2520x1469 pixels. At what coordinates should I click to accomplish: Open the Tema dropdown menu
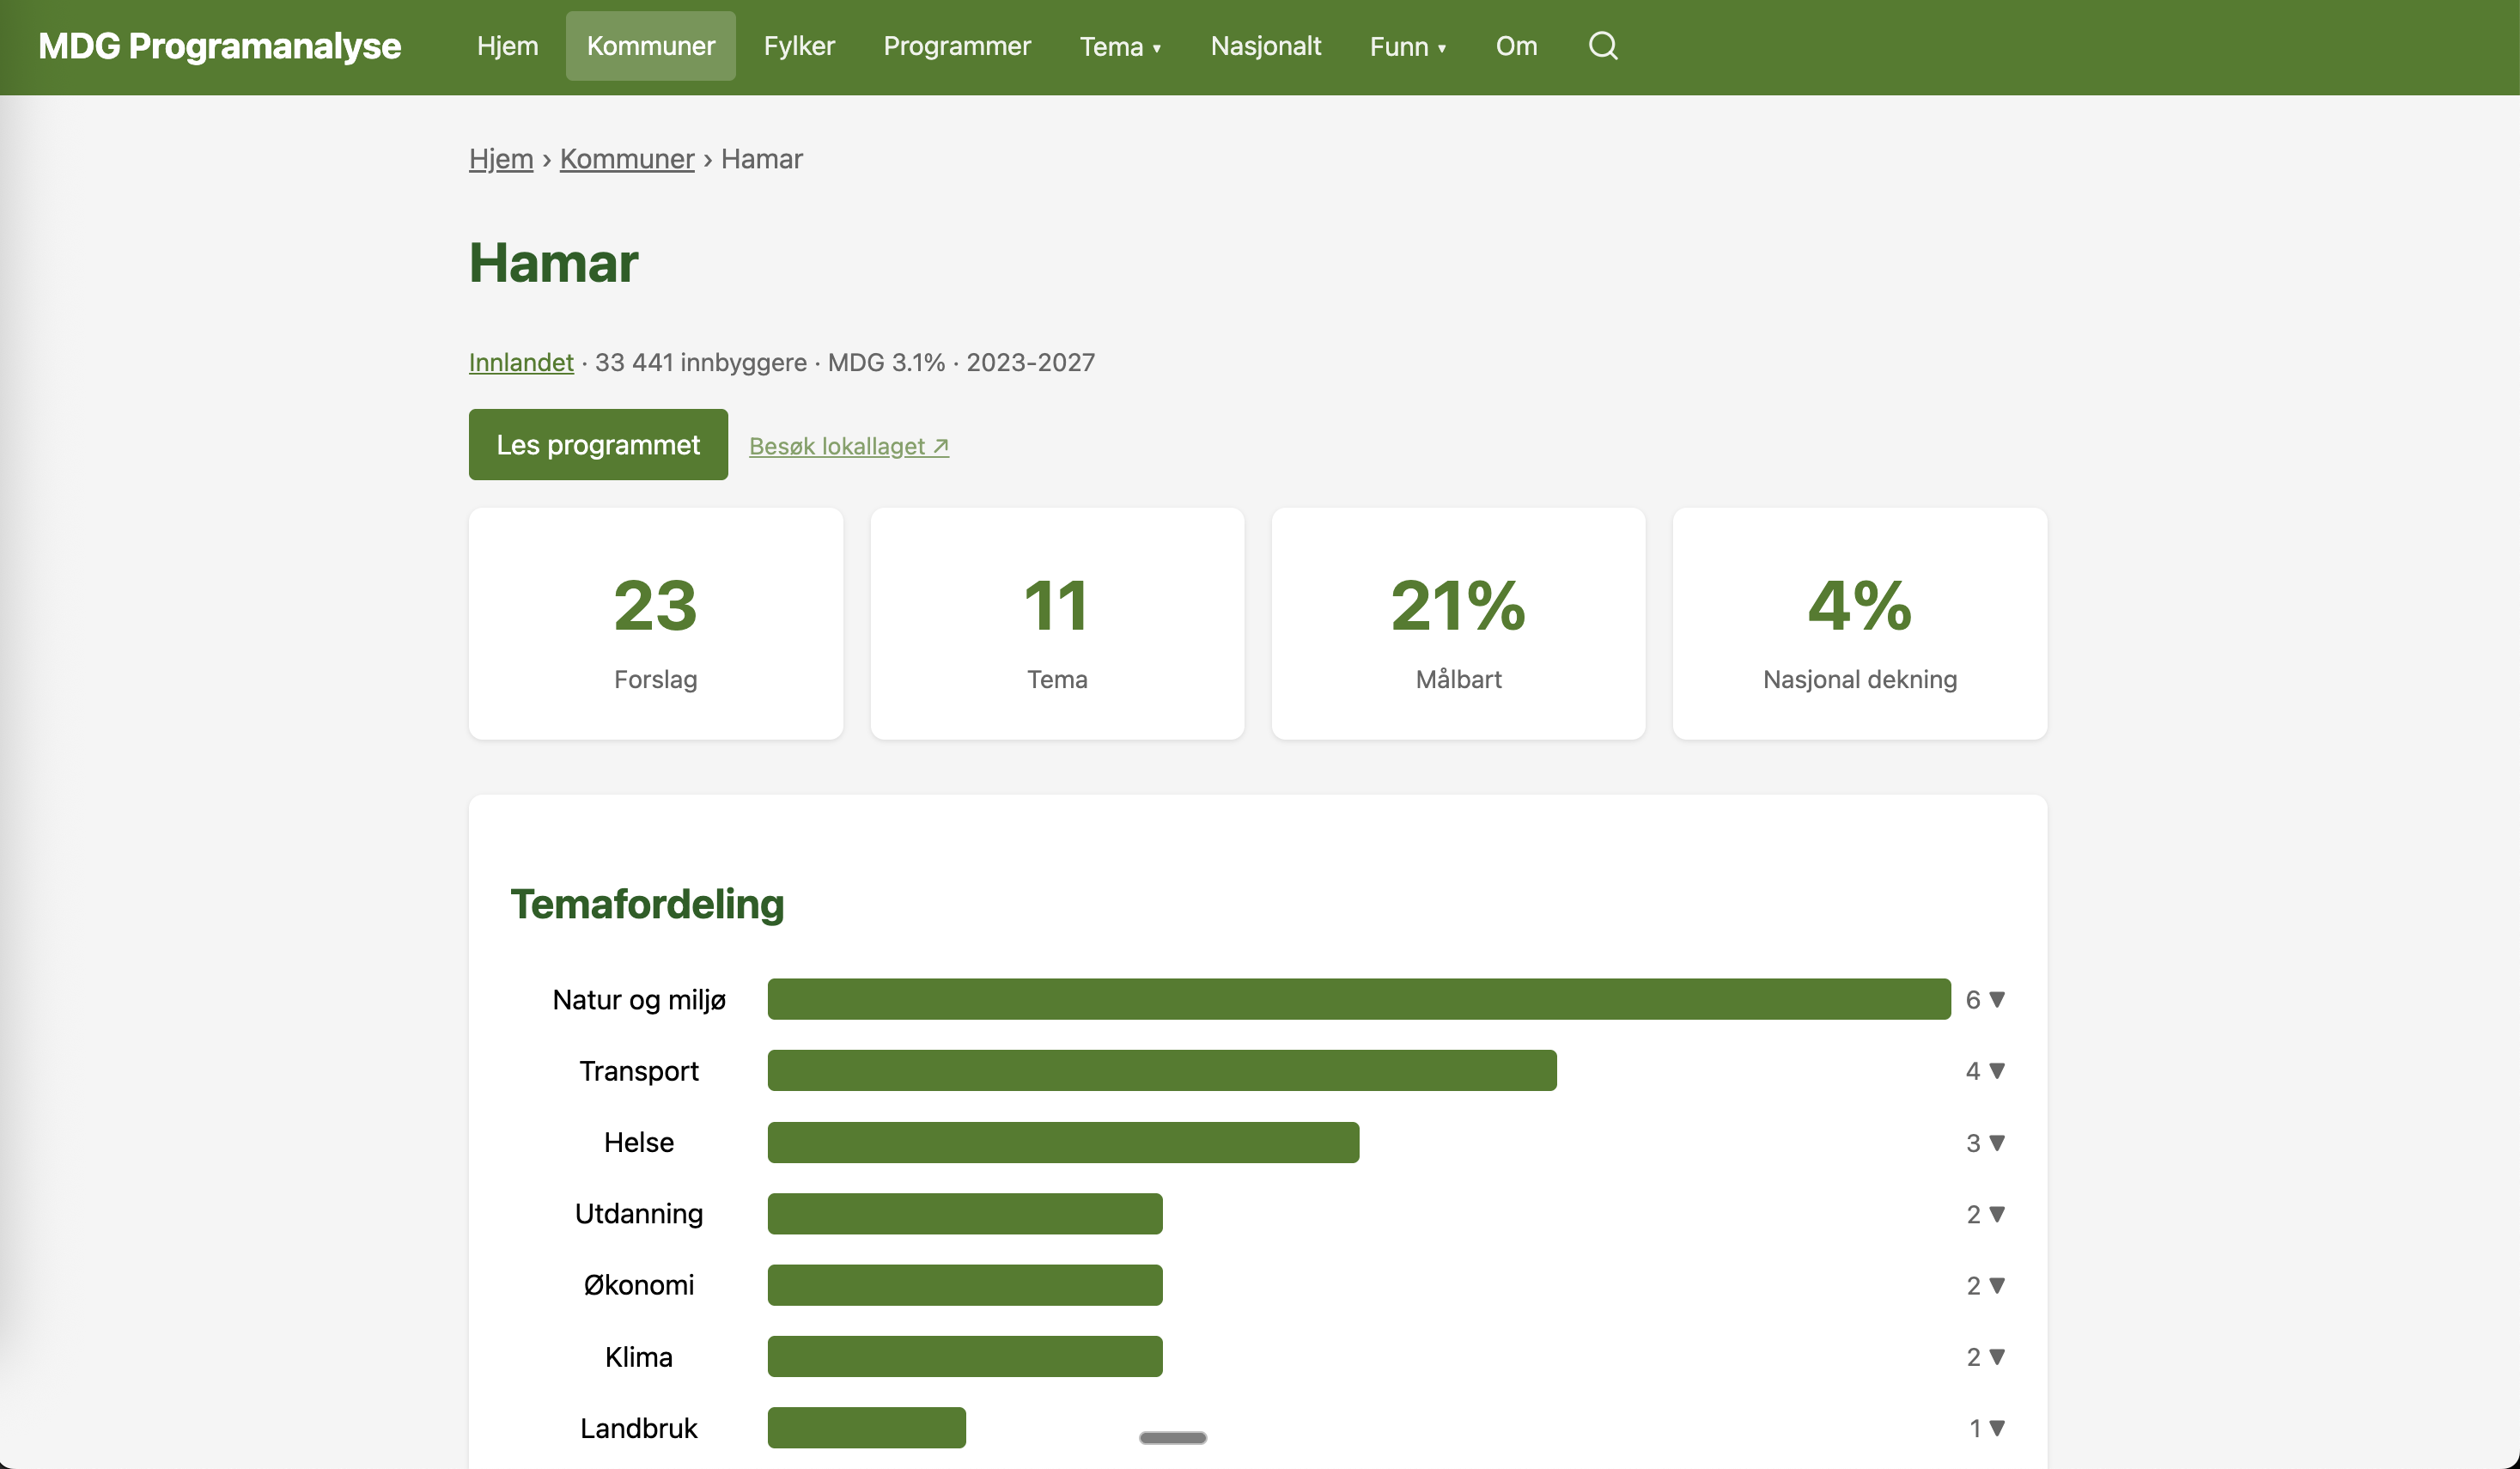1120,46
